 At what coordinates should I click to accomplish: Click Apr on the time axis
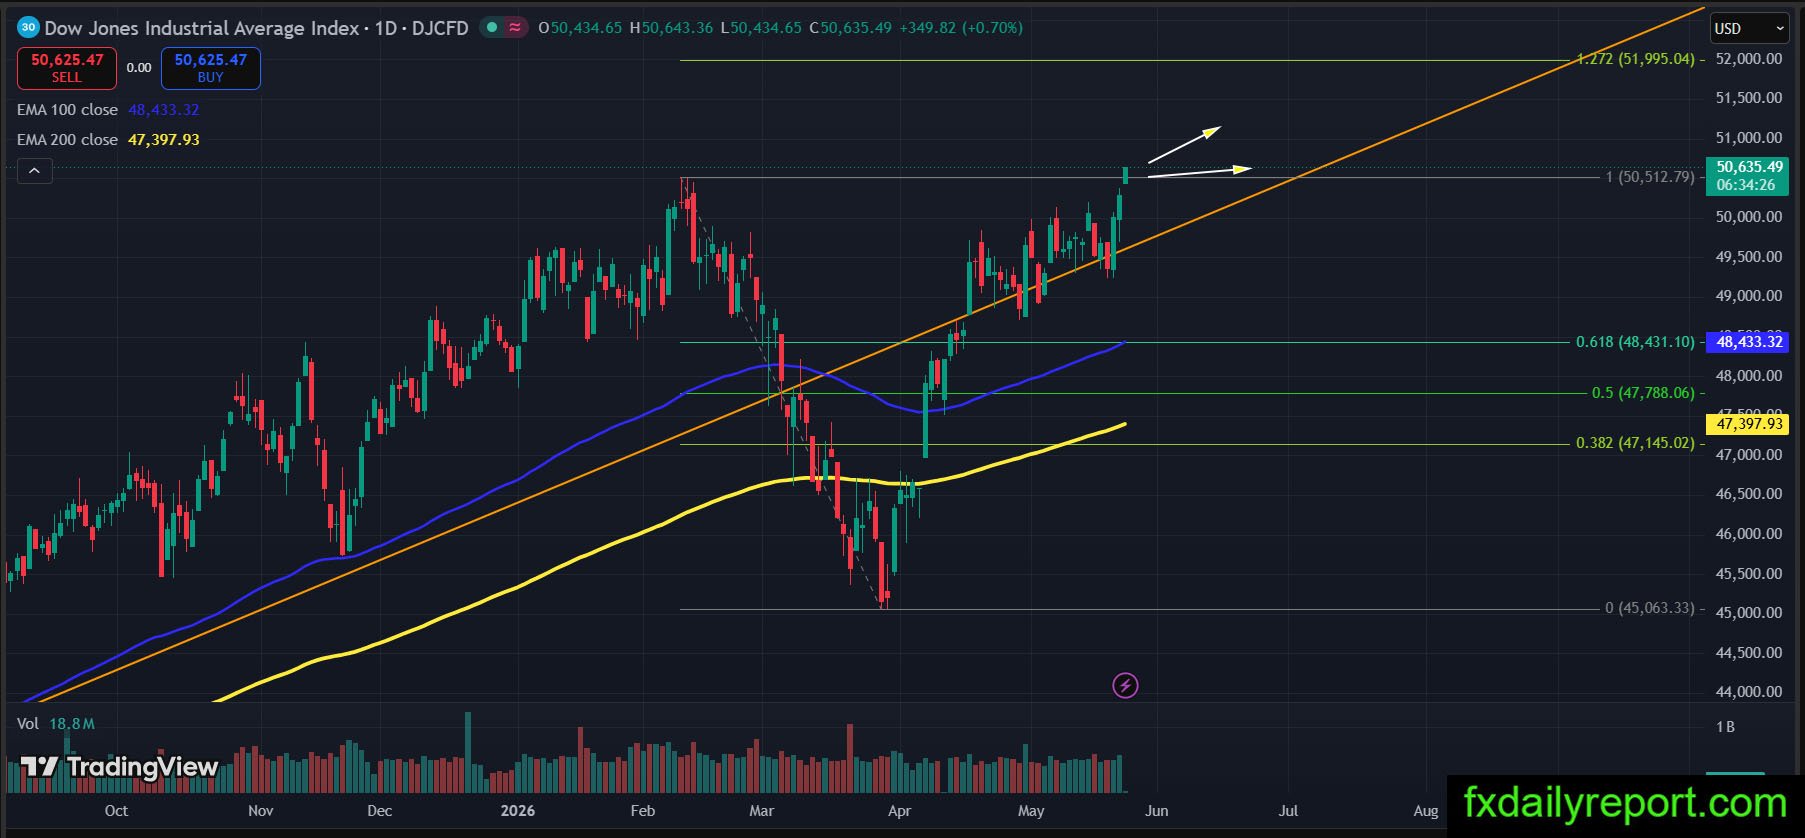899,811
